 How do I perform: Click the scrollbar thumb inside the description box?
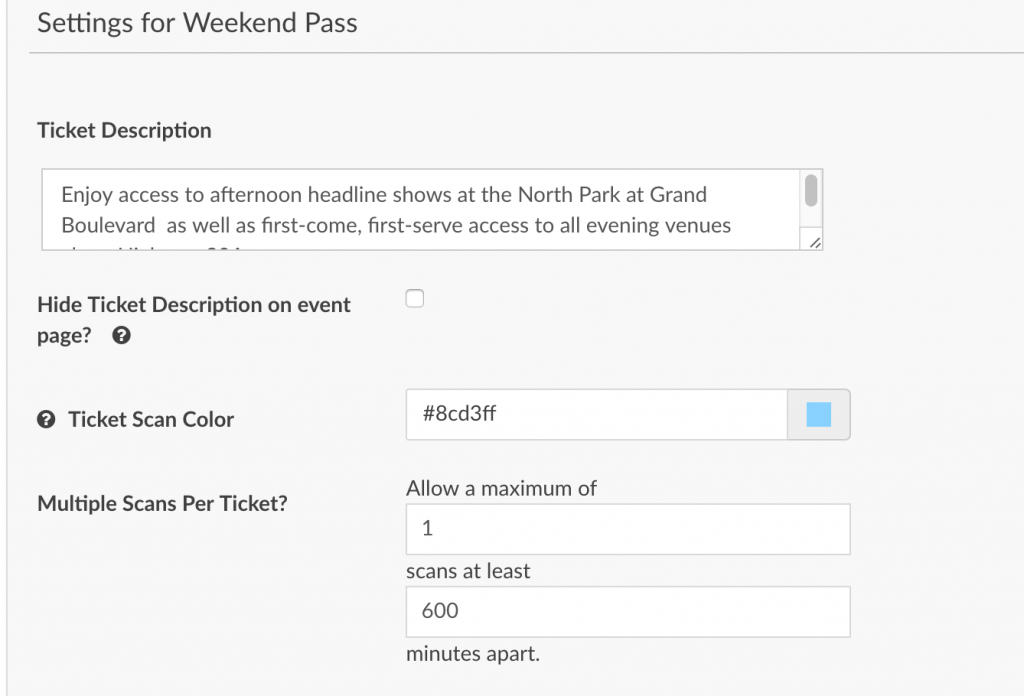coord(813,190)
